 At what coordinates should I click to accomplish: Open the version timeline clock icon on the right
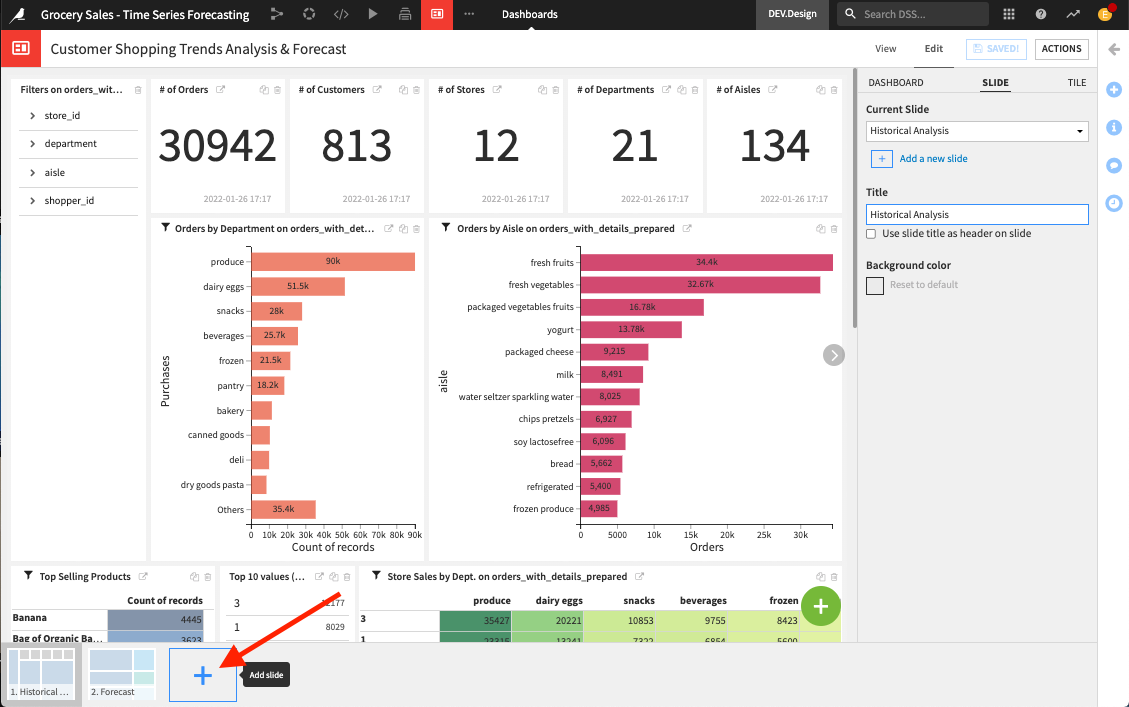(1113, 204)
